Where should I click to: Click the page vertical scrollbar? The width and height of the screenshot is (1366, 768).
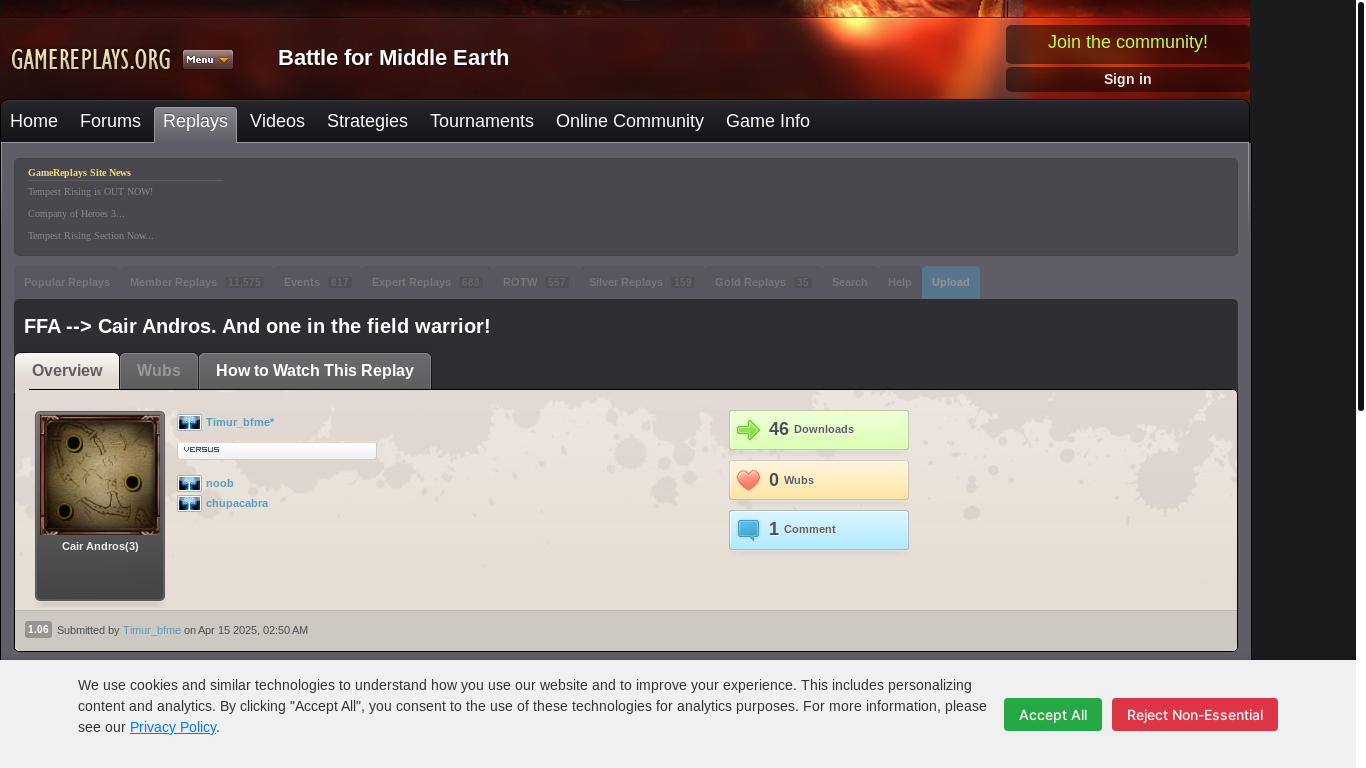[1360, 208]
